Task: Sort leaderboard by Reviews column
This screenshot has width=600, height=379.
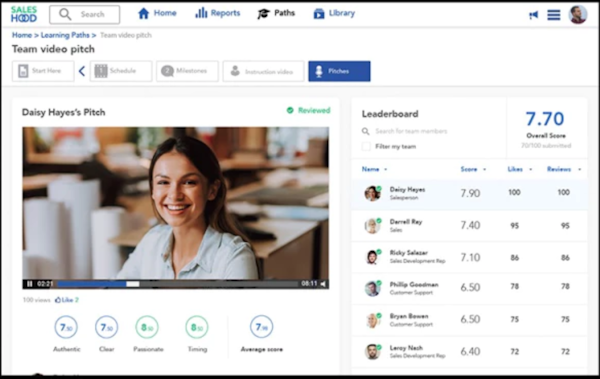Action: (x=564, y=169)
